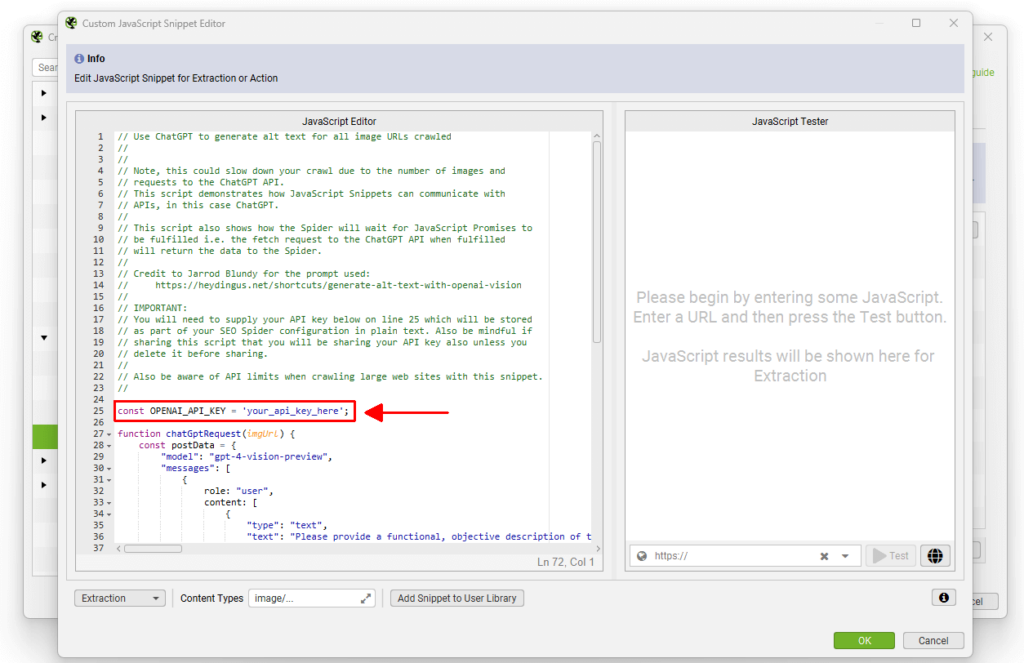Click the Cancel button
1024x663 pixels.
[933, 640]
